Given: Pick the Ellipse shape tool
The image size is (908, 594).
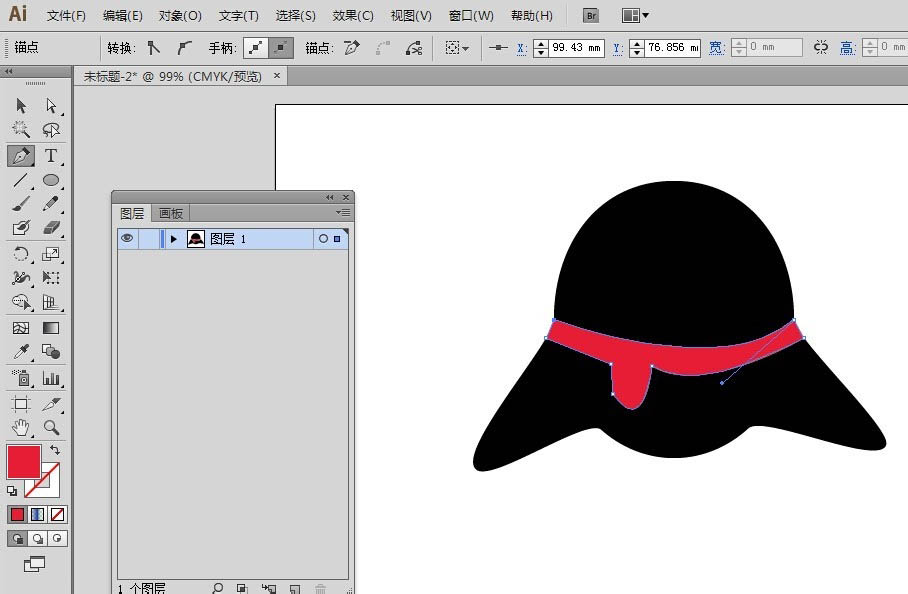Looking at the screenshot, I should point(50,181).
